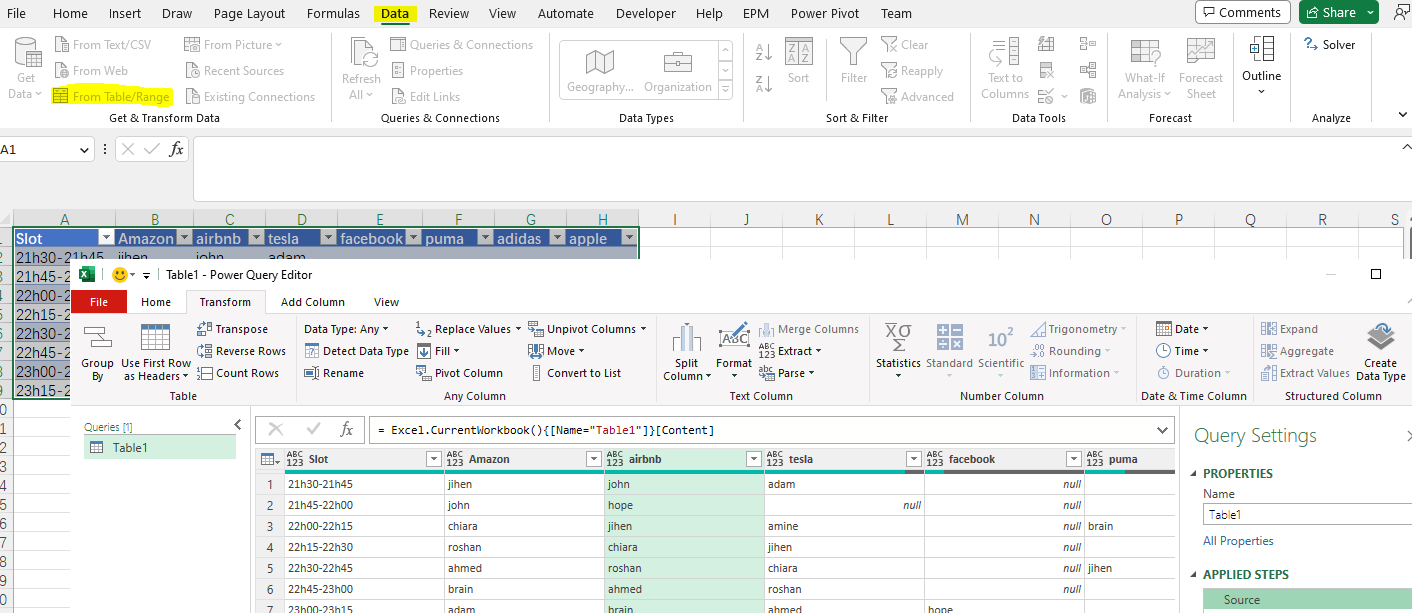Screen dimensions: 1412x613
Task: Switch to Formulas tab in Excel
Action: tap(335, 14)
